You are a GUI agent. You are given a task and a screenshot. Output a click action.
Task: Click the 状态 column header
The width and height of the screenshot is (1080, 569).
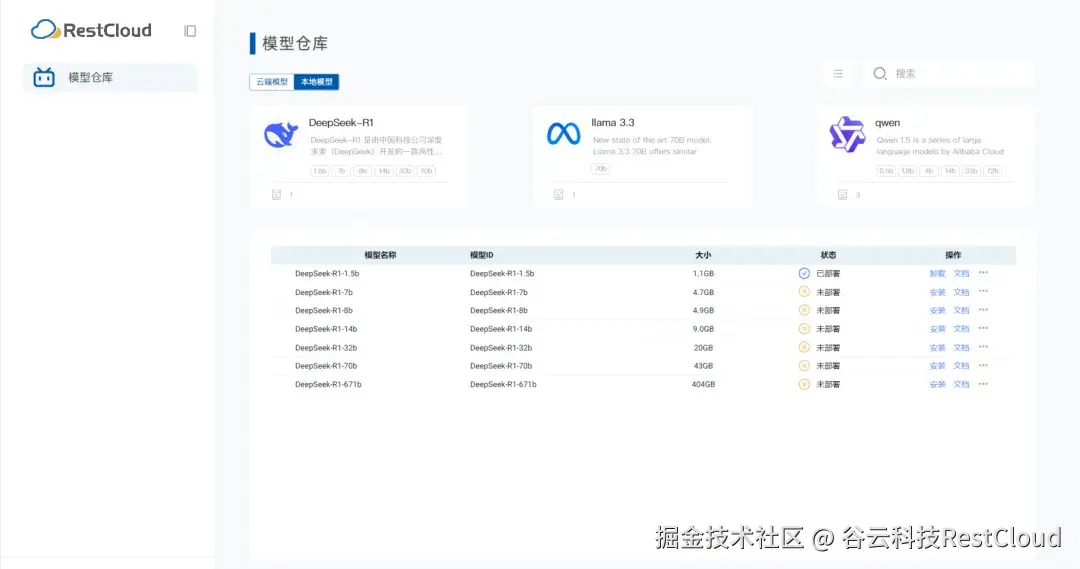pos(828,255)
